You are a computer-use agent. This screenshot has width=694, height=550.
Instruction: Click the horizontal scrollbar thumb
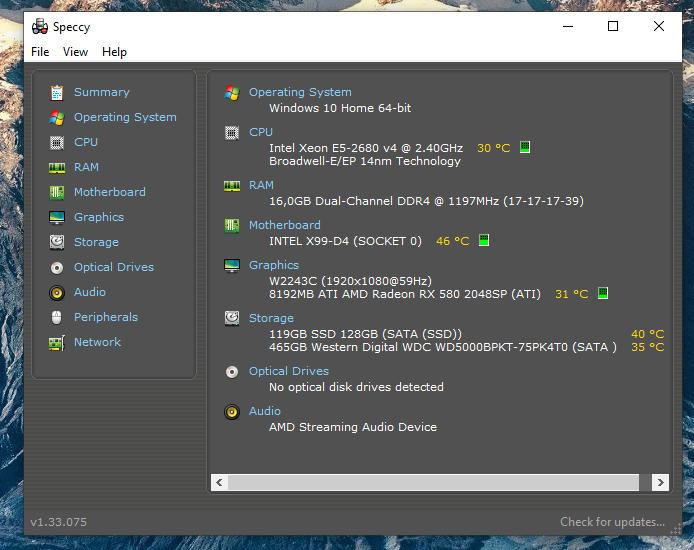(433, 482)
